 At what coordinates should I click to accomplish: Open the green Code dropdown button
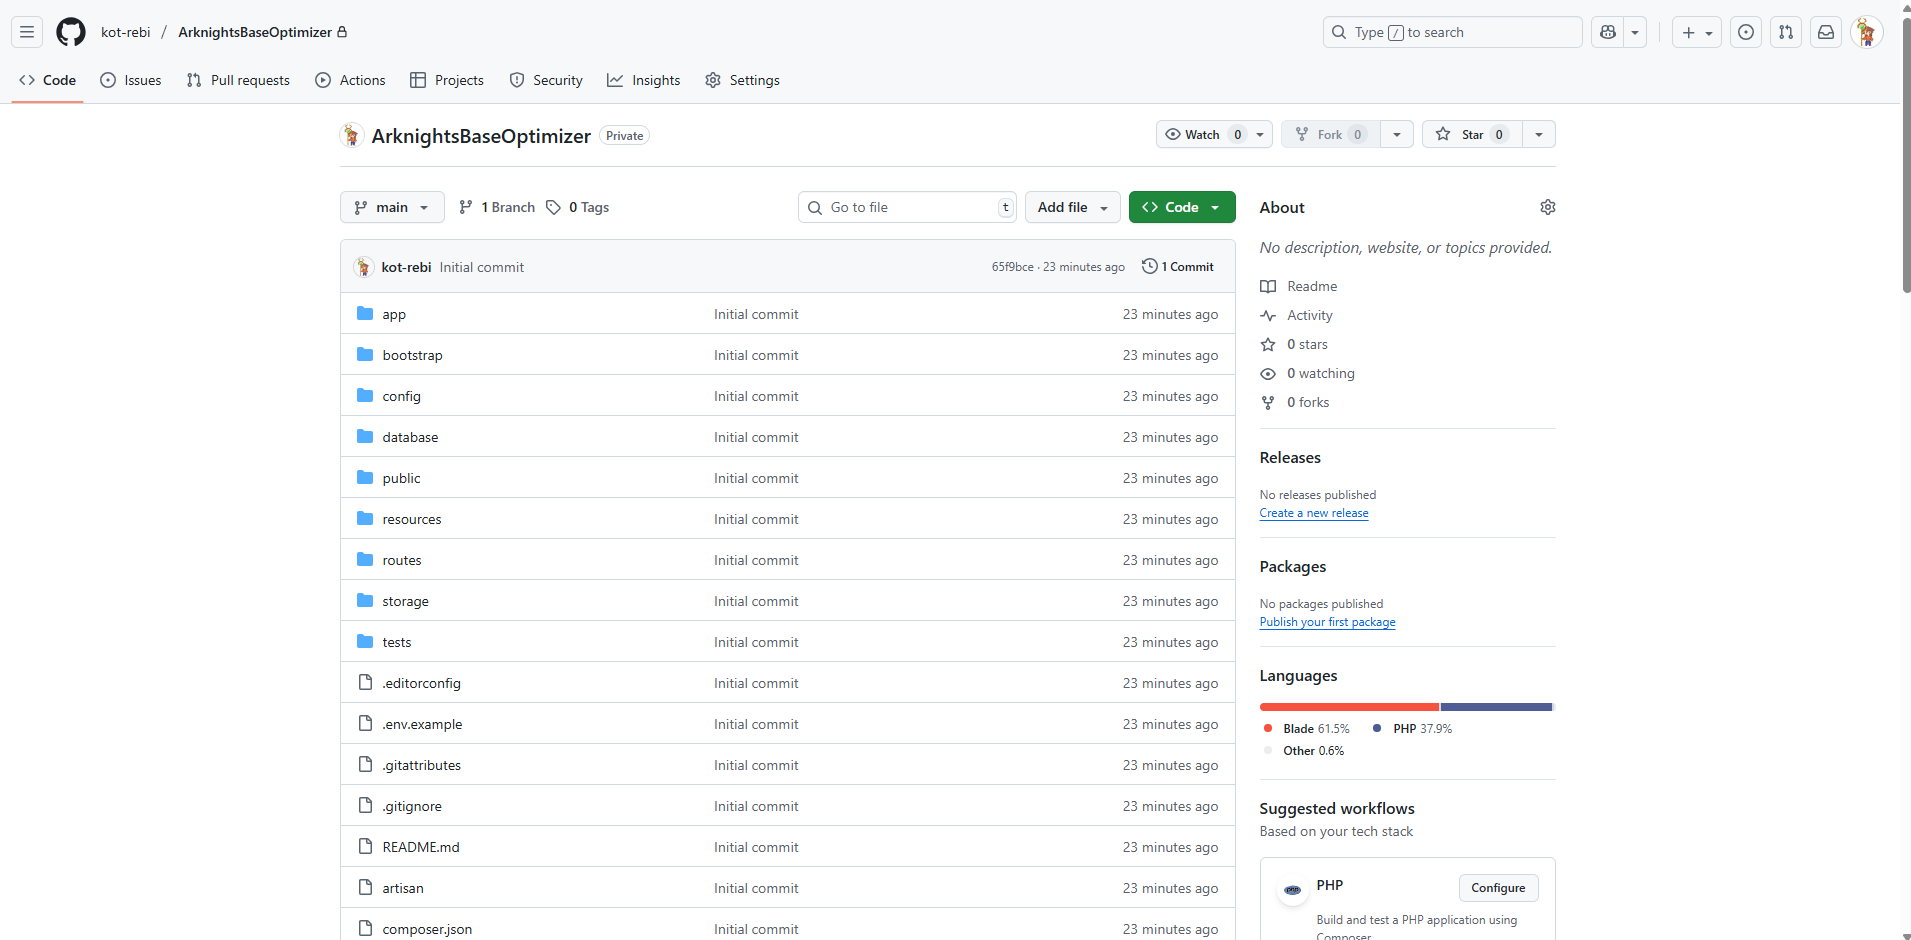tap(1182, 207)
